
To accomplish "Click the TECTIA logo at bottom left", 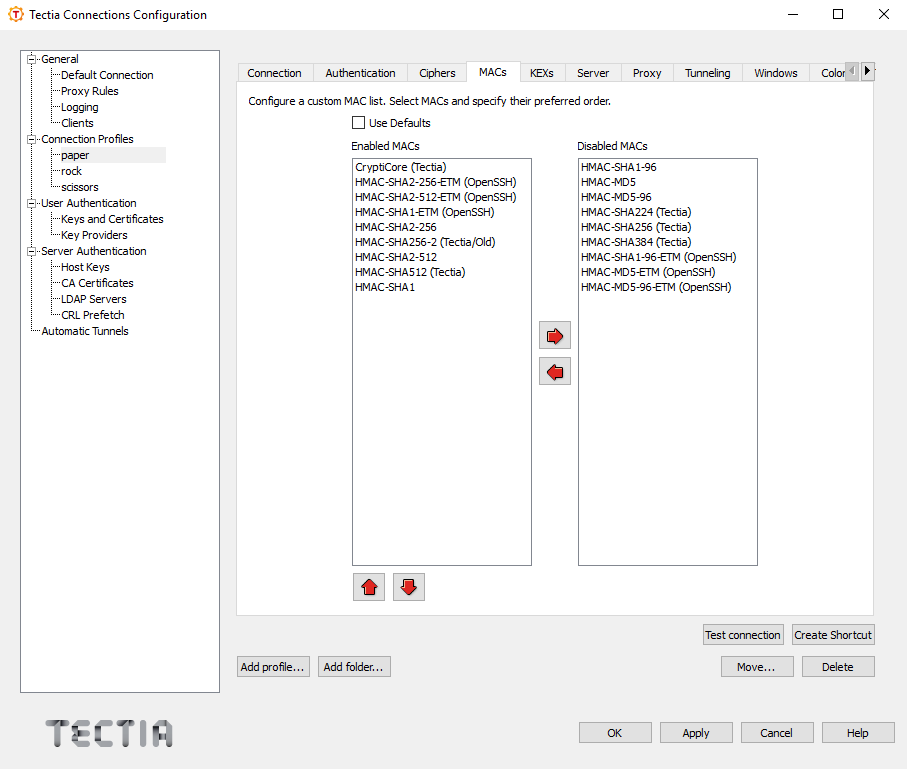I will [x=108, y=733].
